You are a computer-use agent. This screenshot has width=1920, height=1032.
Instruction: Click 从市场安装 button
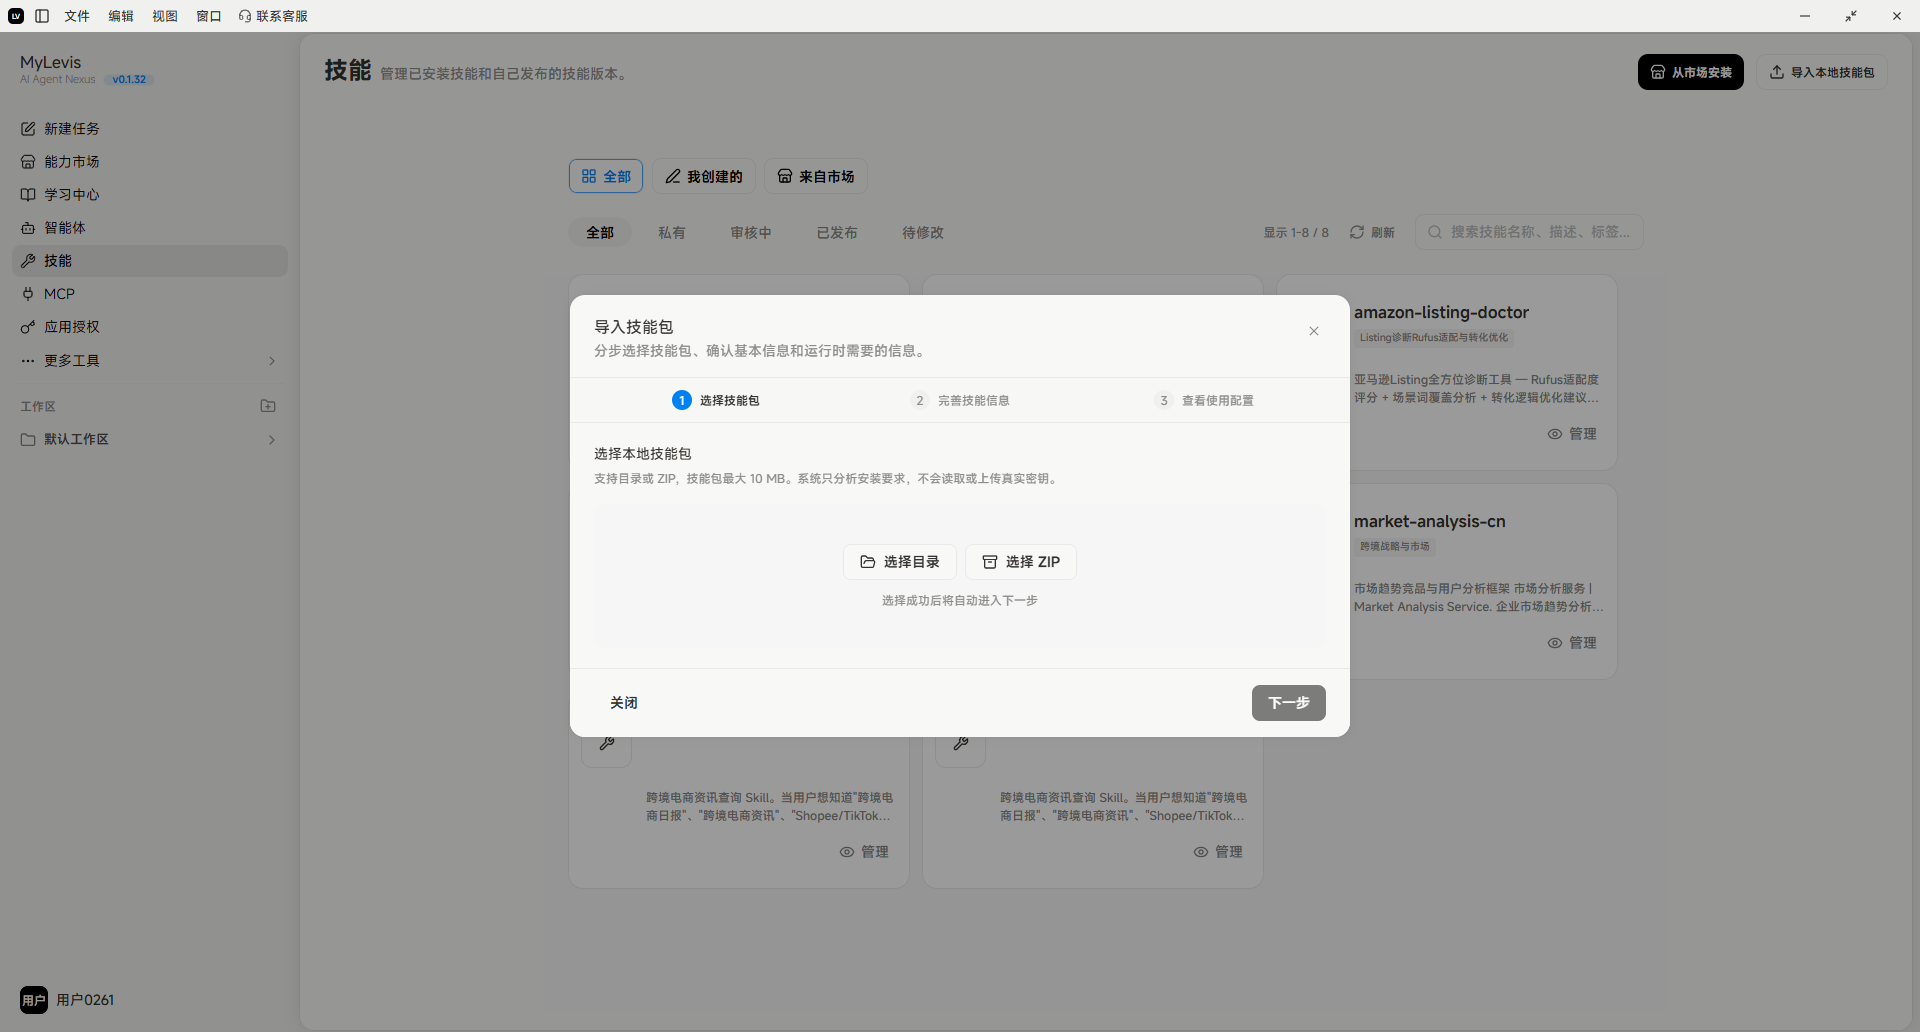coord(1691,72)
